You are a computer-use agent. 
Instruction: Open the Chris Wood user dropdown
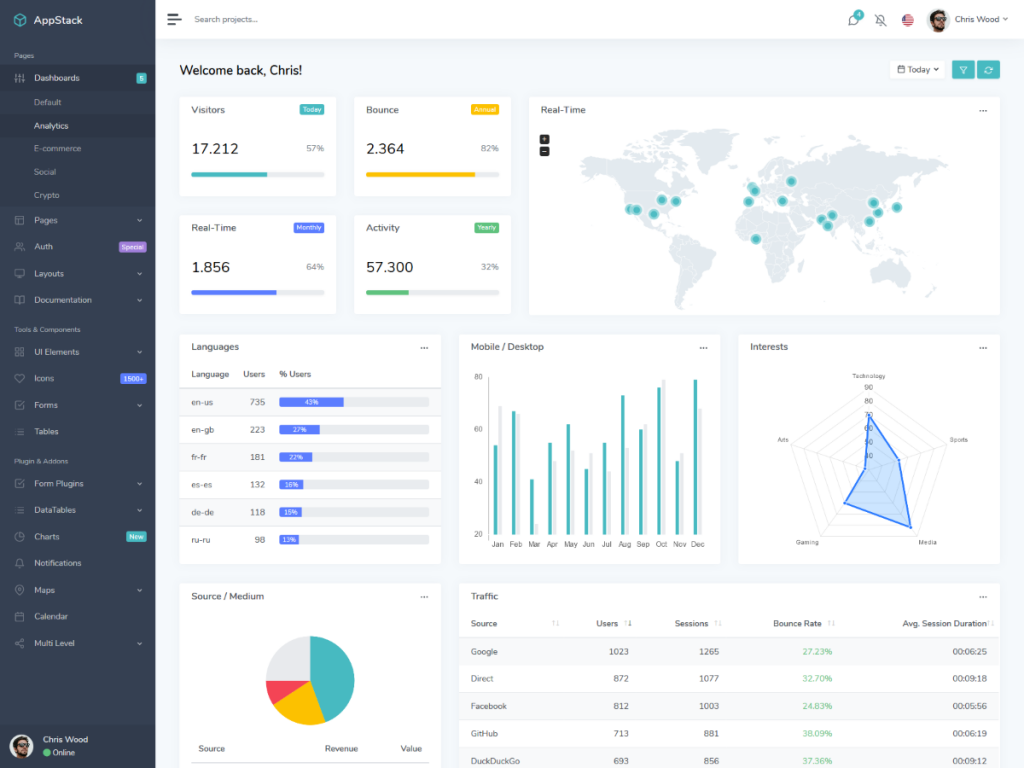(968, 20)
